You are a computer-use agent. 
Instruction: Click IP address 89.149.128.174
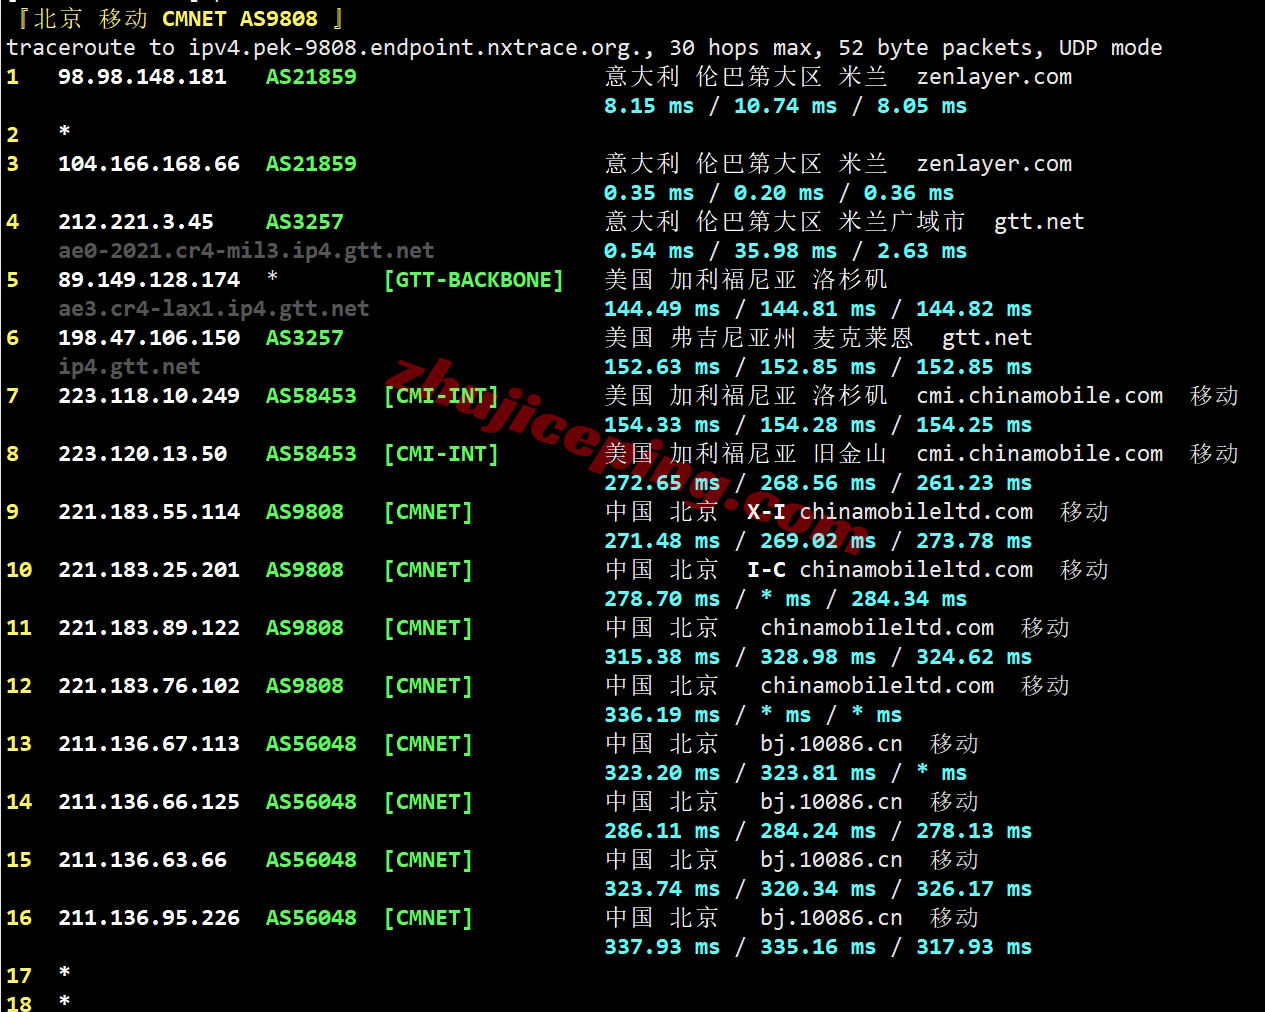tap(149, 280)
